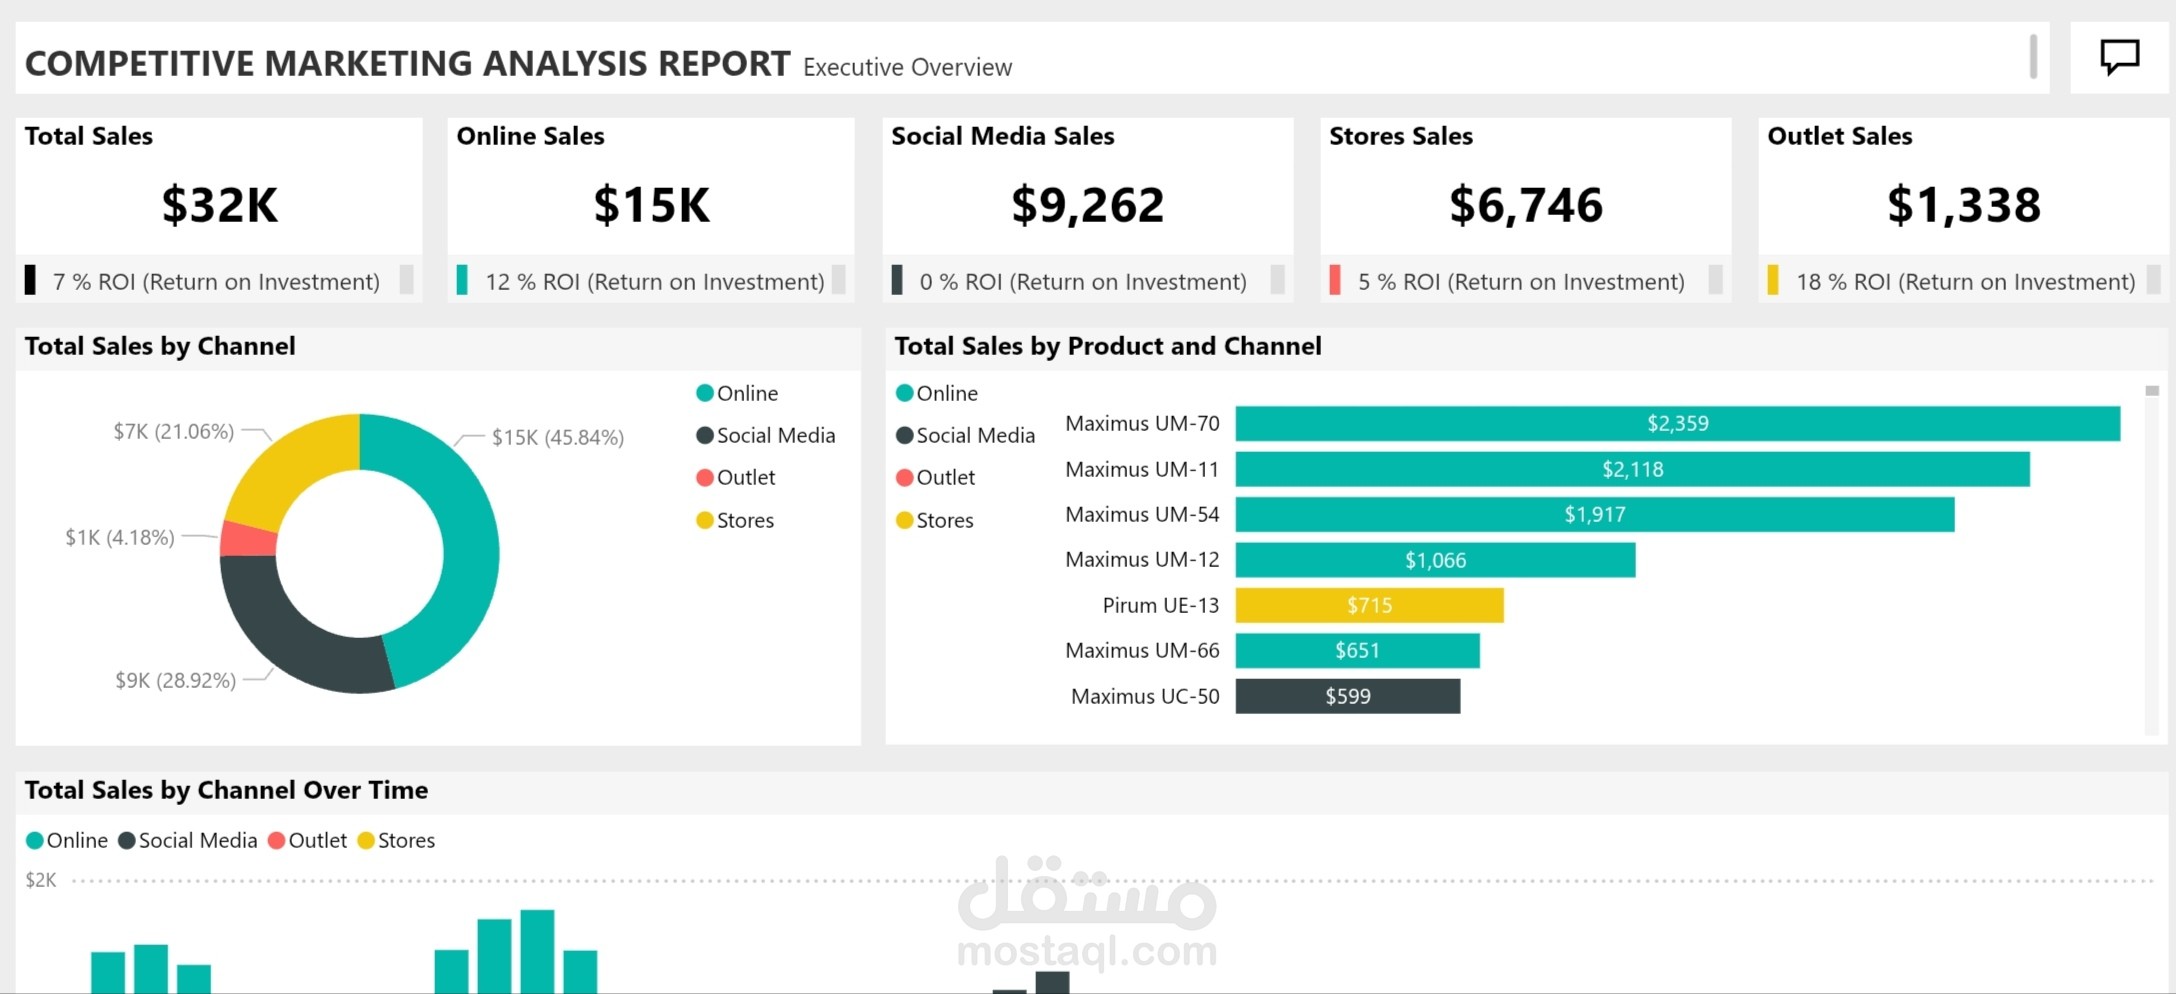The width and height of the screenshot is (2176, 994).
Task: Click the header title scrollbar handle
Action: tap(2033, 57)
